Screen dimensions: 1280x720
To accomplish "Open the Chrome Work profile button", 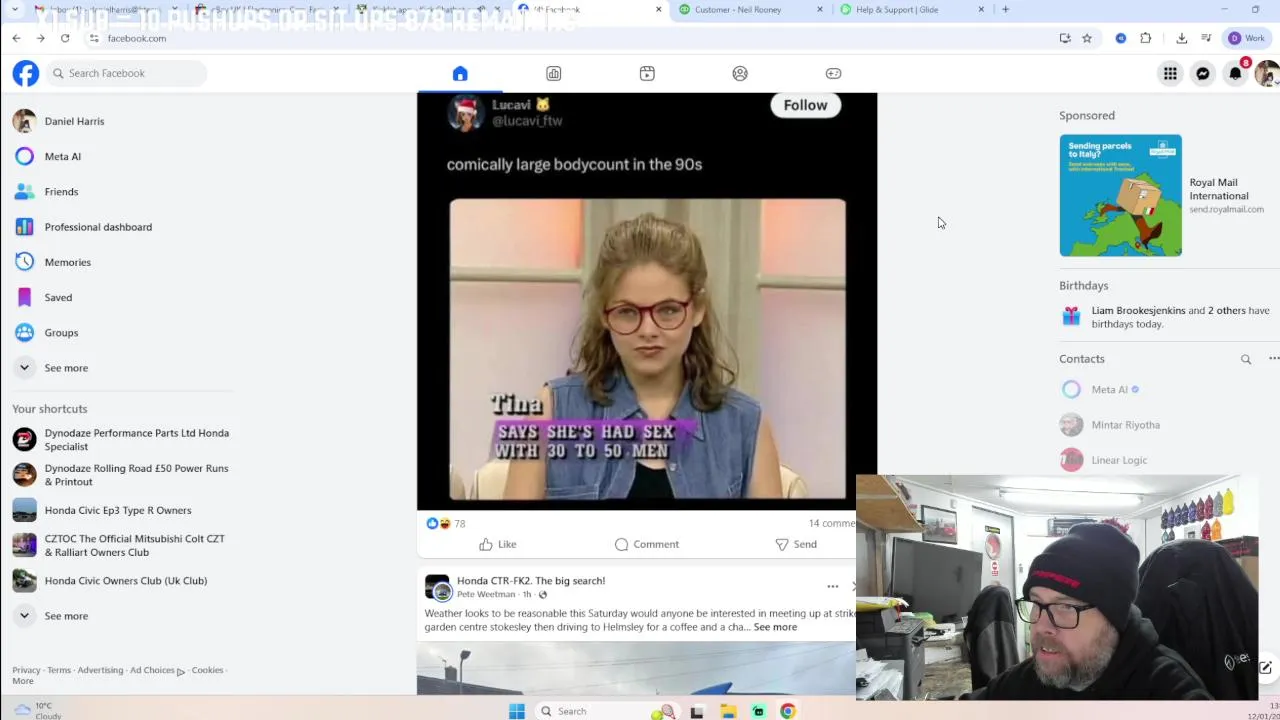I will [x=1247, y=38].
